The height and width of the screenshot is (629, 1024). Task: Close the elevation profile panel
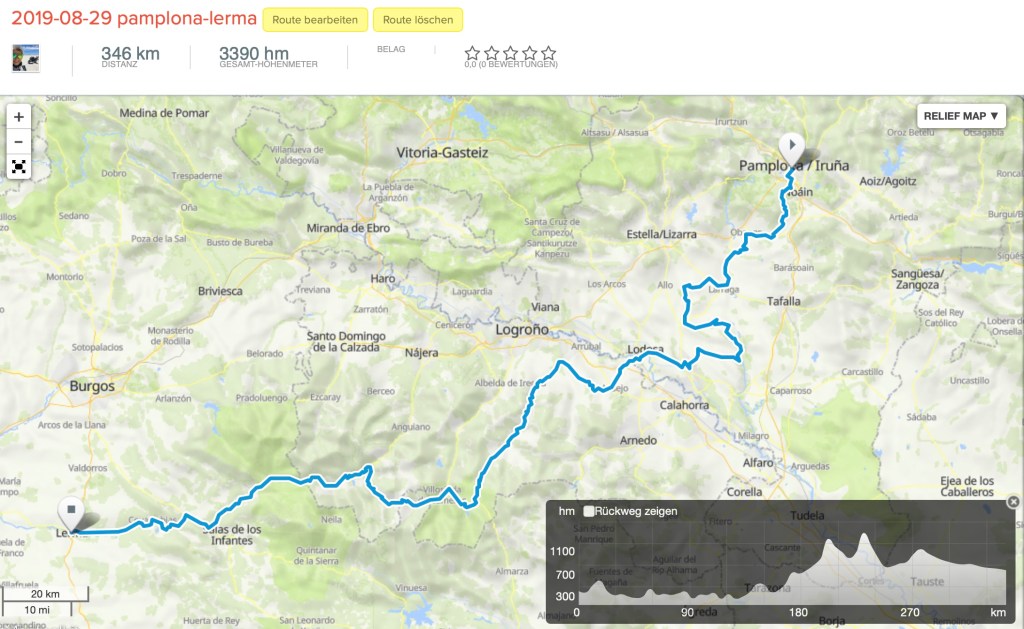(x=1013, y=502)
